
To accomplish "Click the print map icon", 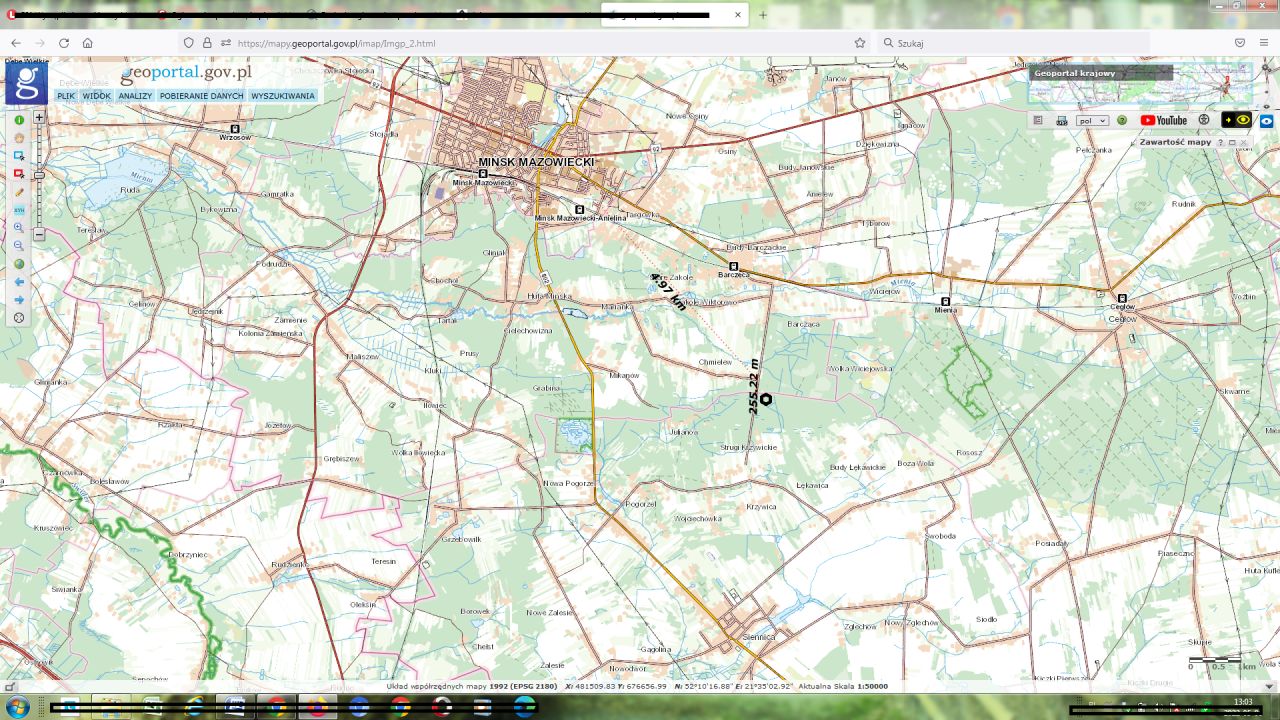I will coord(1062,120).
